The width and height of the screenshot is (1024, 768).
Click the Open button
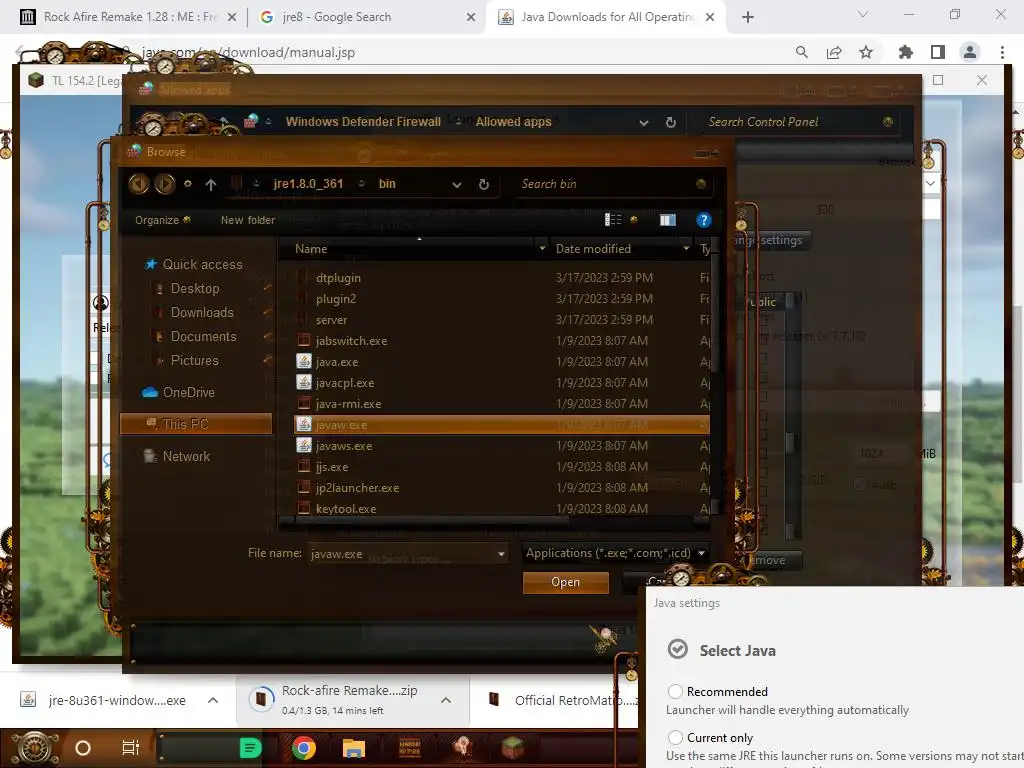566,582
